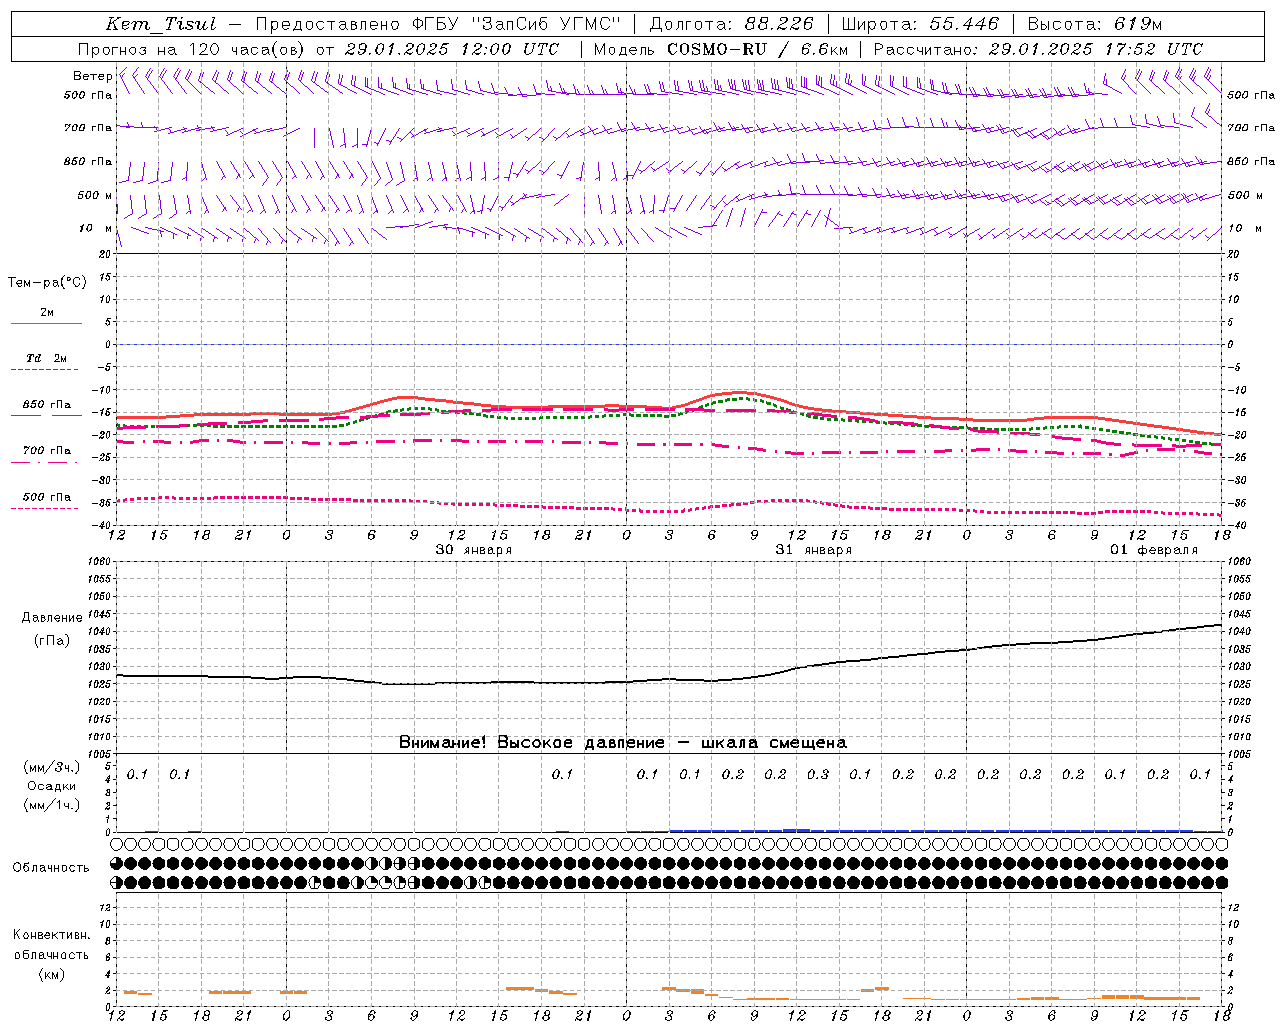Click the 'Тем-ра(°C)' temperature panel label
This screenshot has width=1280, height=1024.
tap(47, 283)
